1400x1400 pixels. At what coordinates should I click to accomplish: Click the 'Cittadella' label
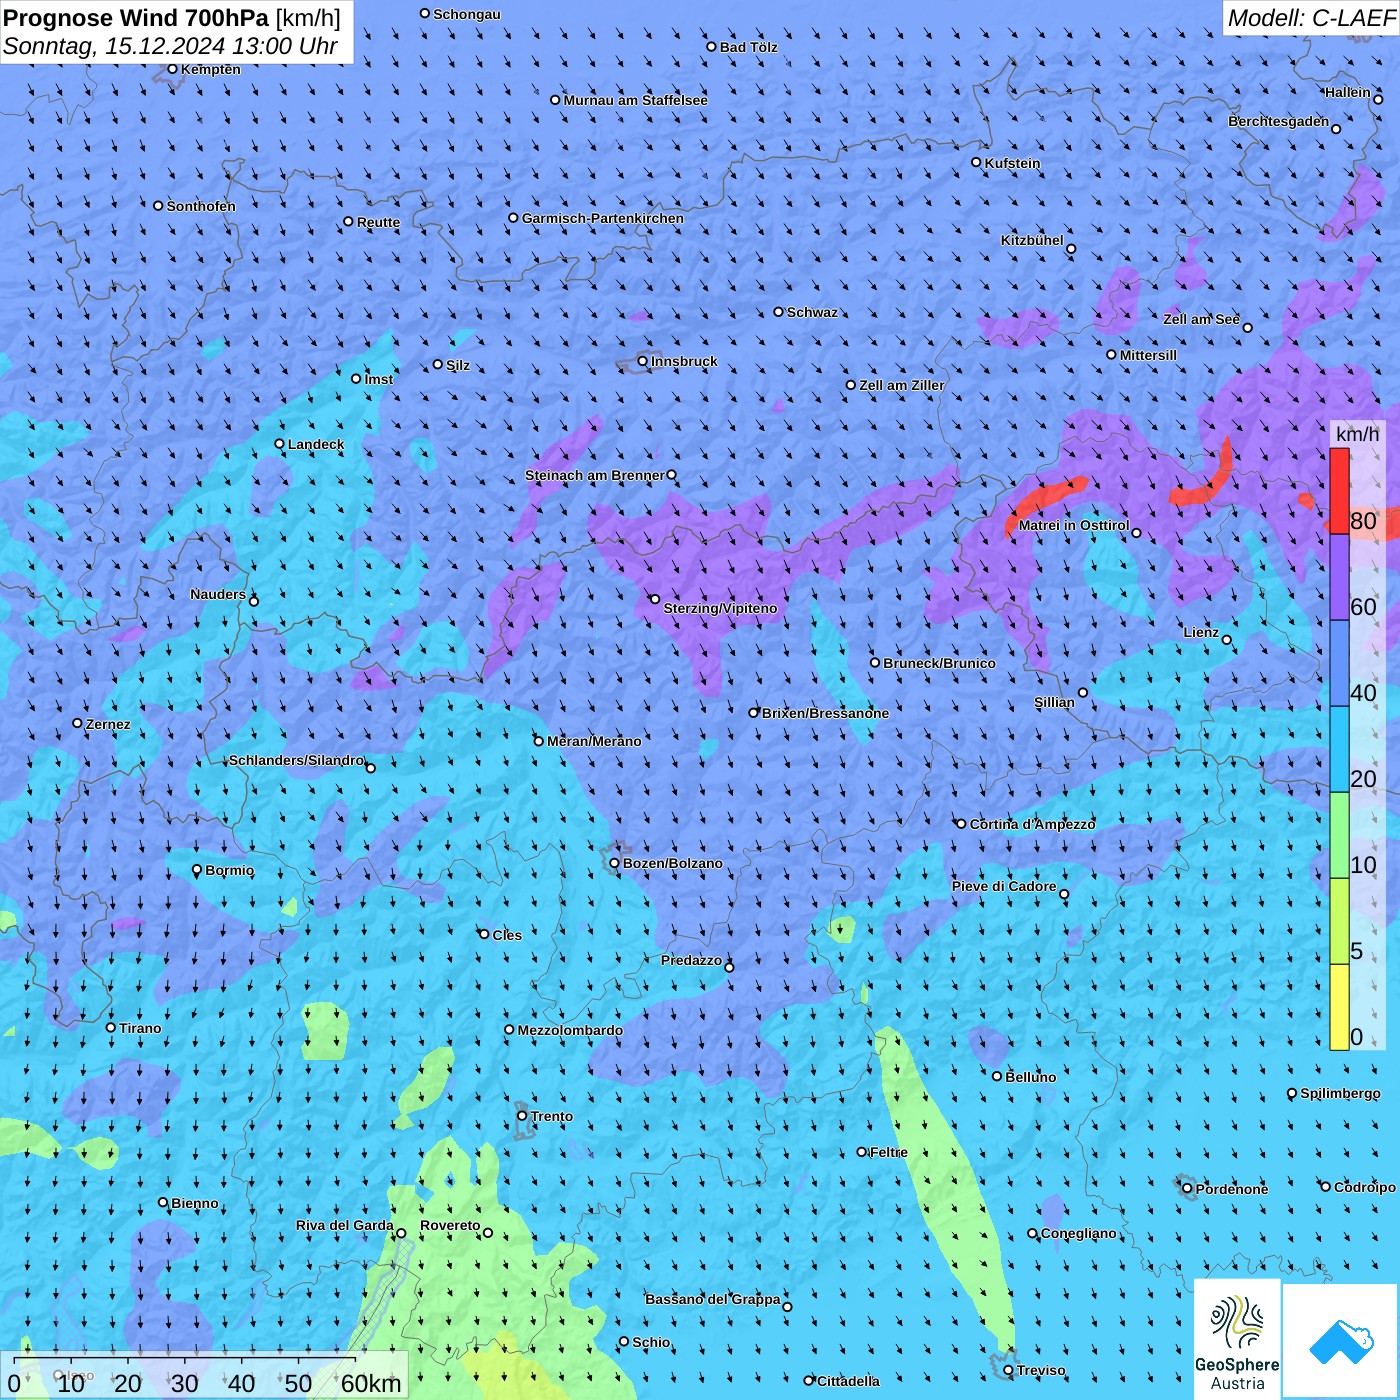[849, 1381]
